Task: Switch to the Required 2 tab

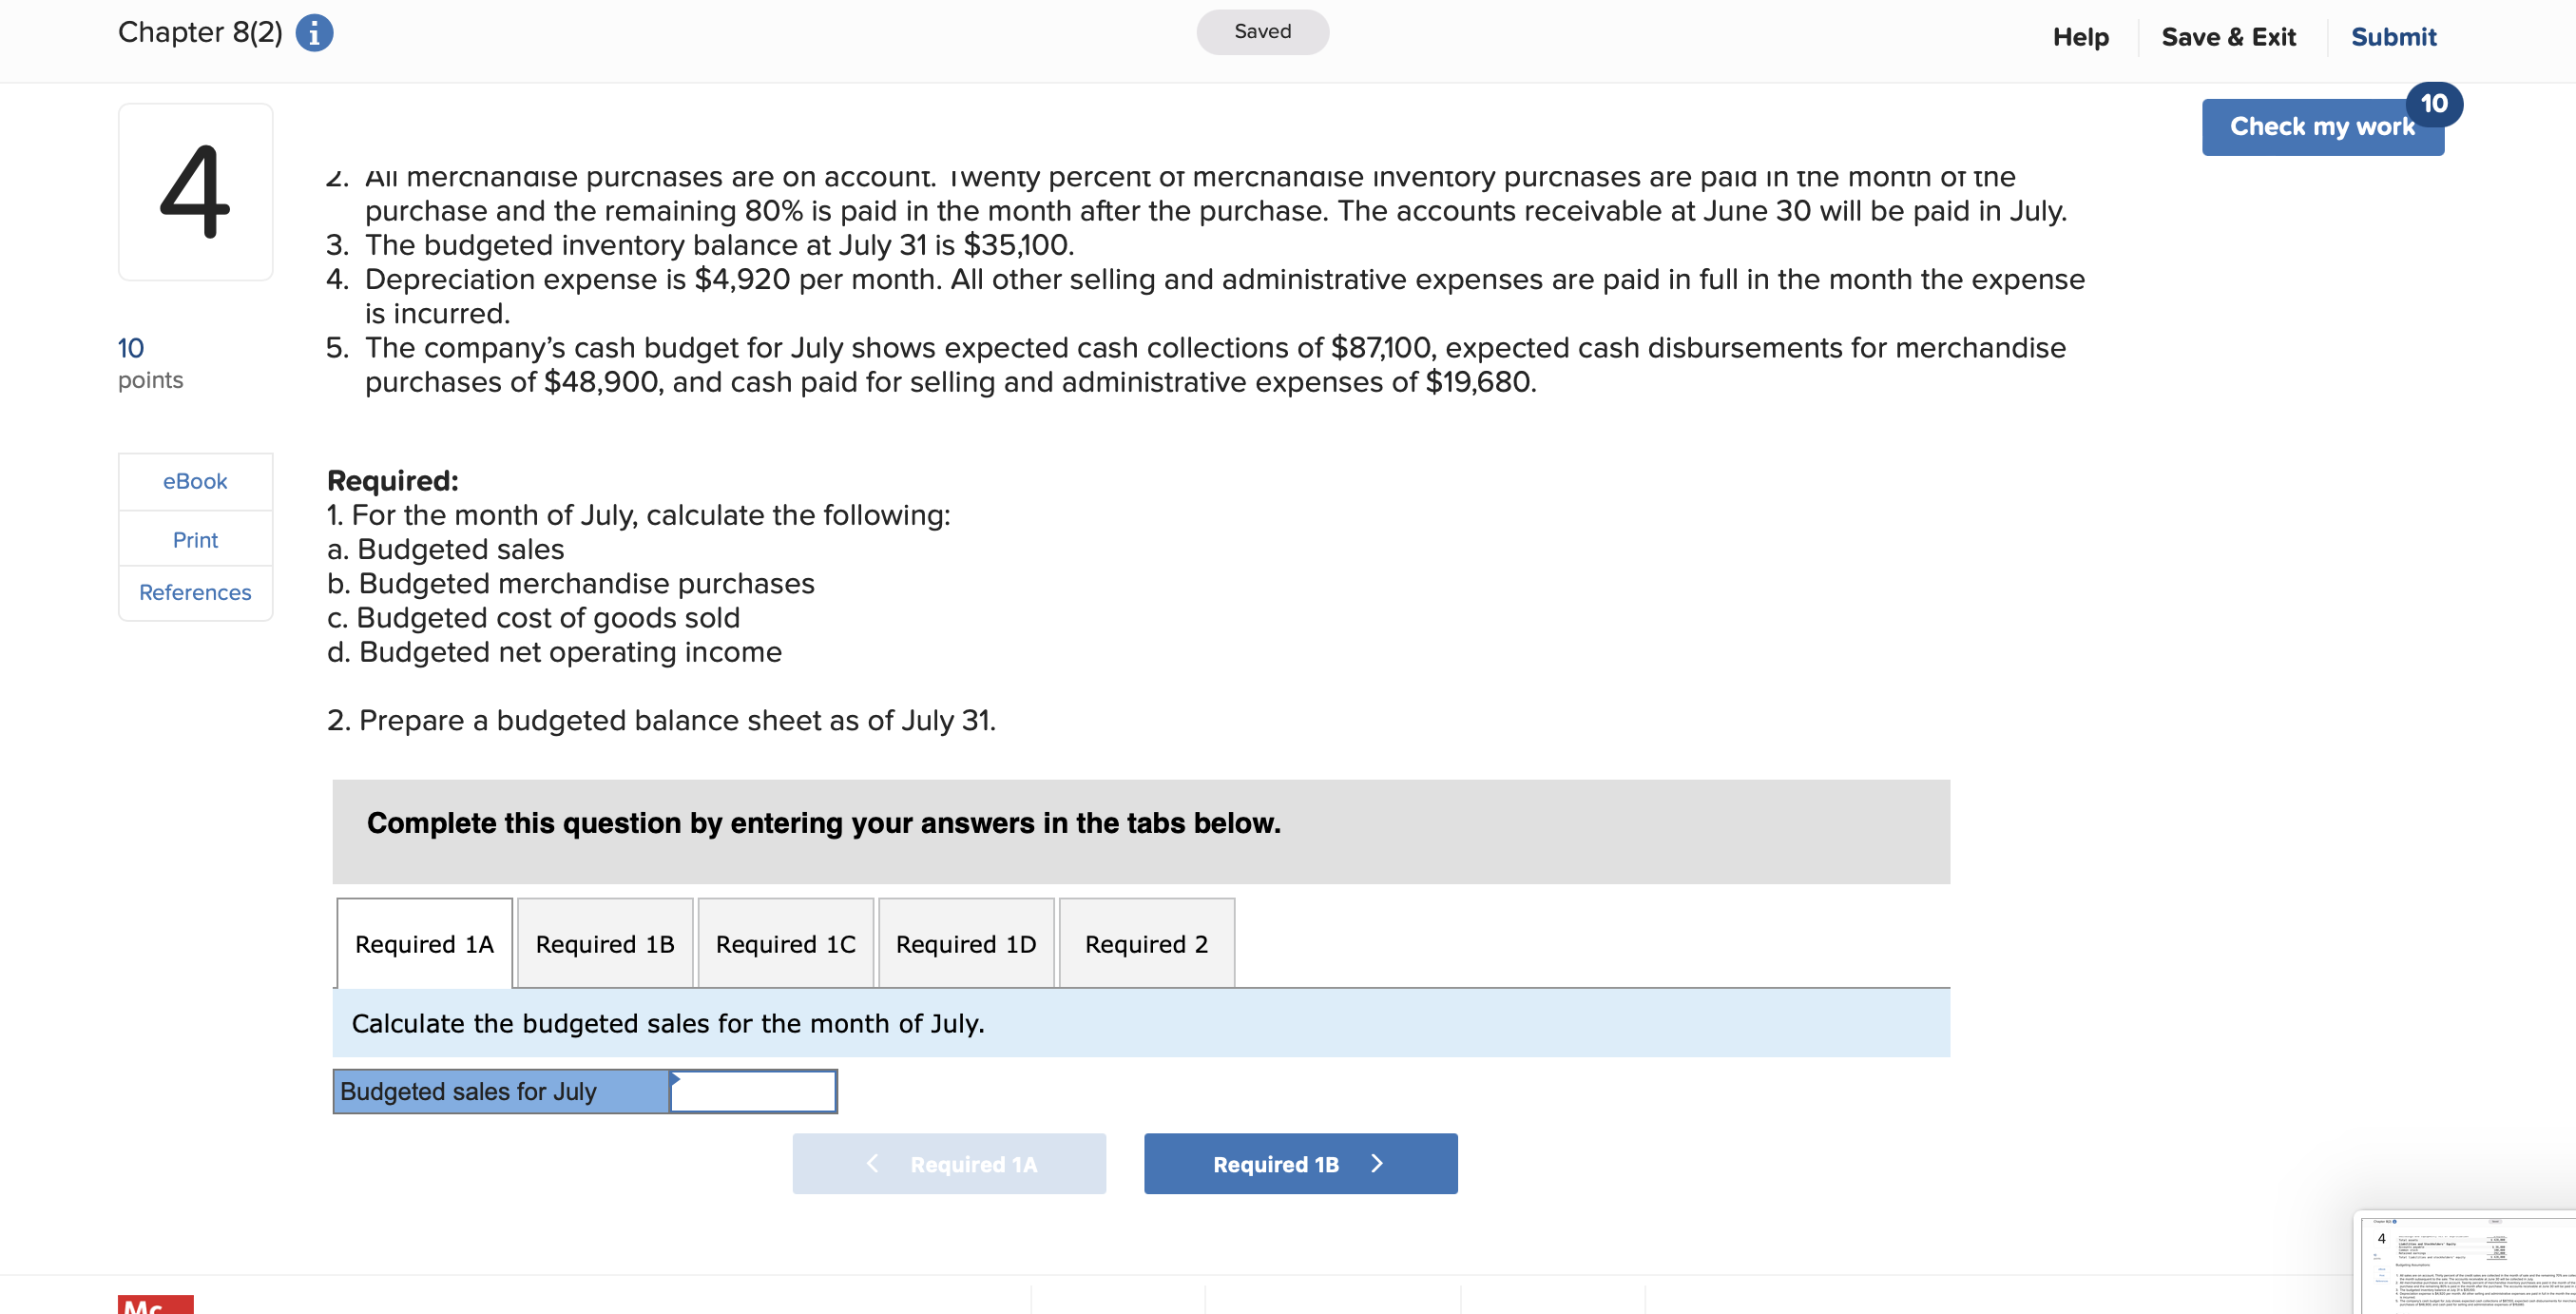Action: click(1146, 943)
